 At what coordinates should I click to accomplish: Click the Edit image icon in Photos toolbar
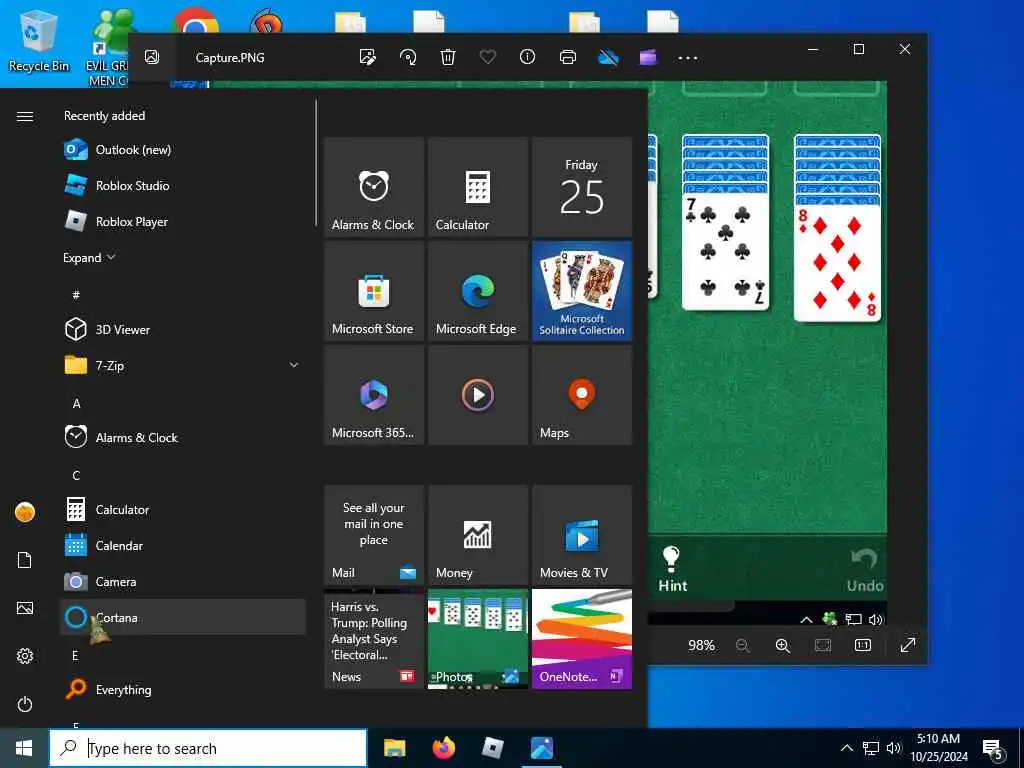tap(368, 57)
